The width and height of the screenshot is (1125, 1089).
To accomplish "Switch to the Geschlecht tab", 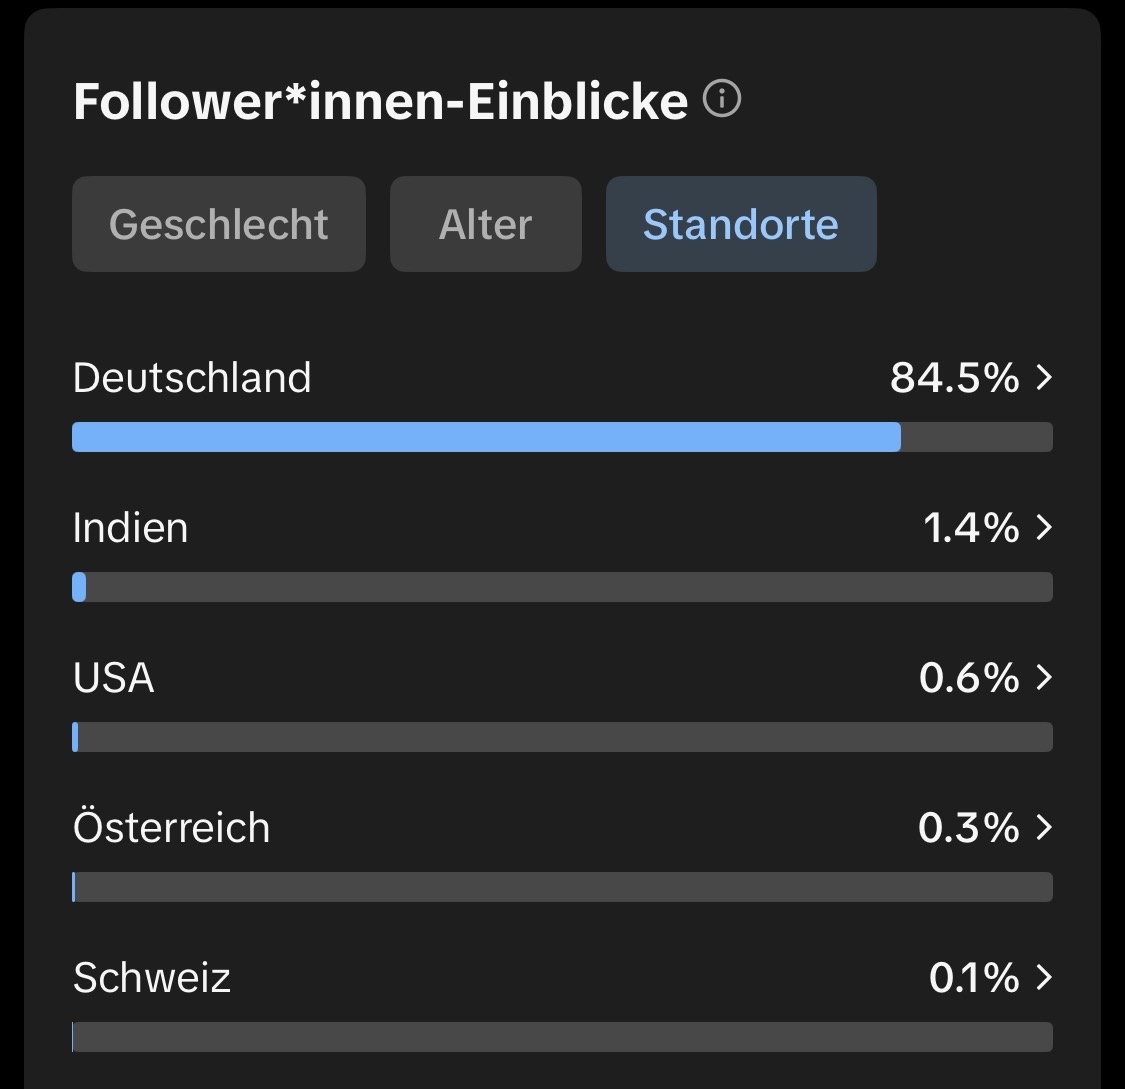I will tap(218, 224).
